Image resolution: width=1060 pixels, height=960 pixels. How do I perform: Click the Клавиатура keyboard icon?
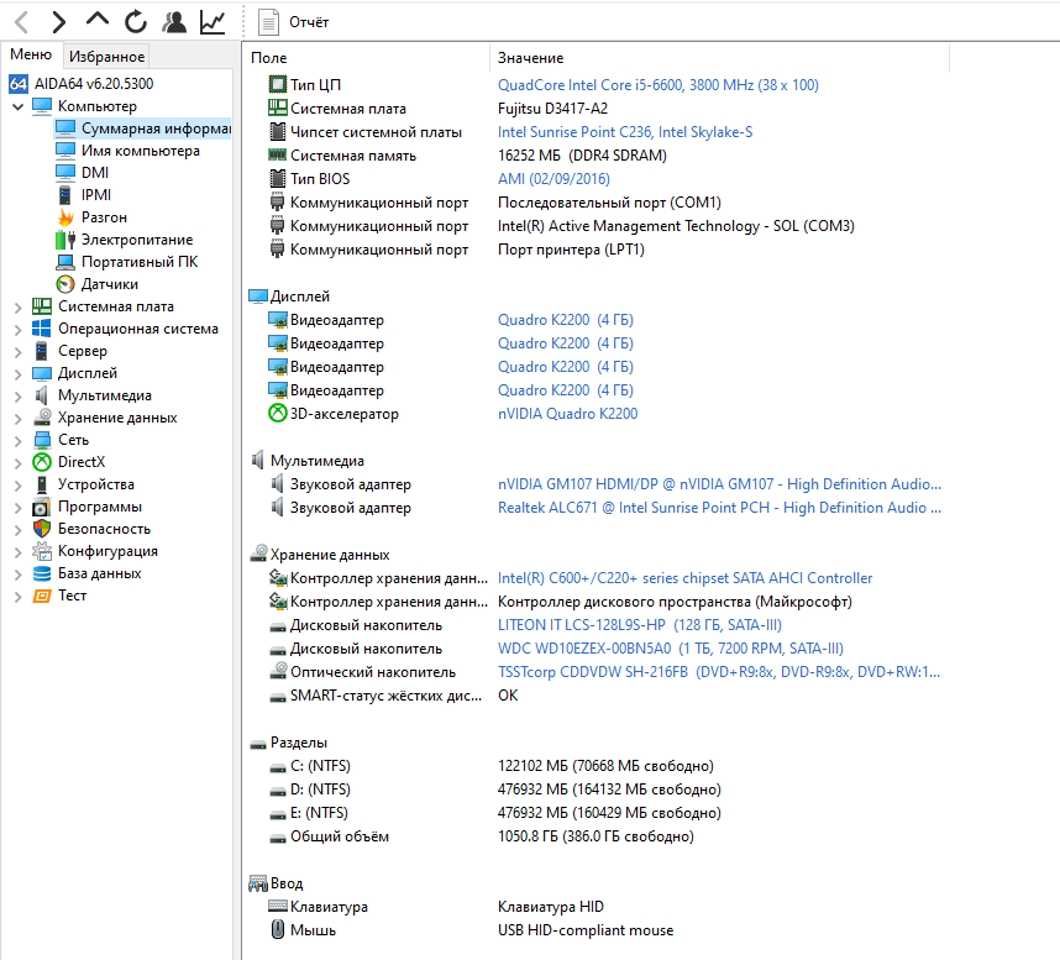coord(277,906)
